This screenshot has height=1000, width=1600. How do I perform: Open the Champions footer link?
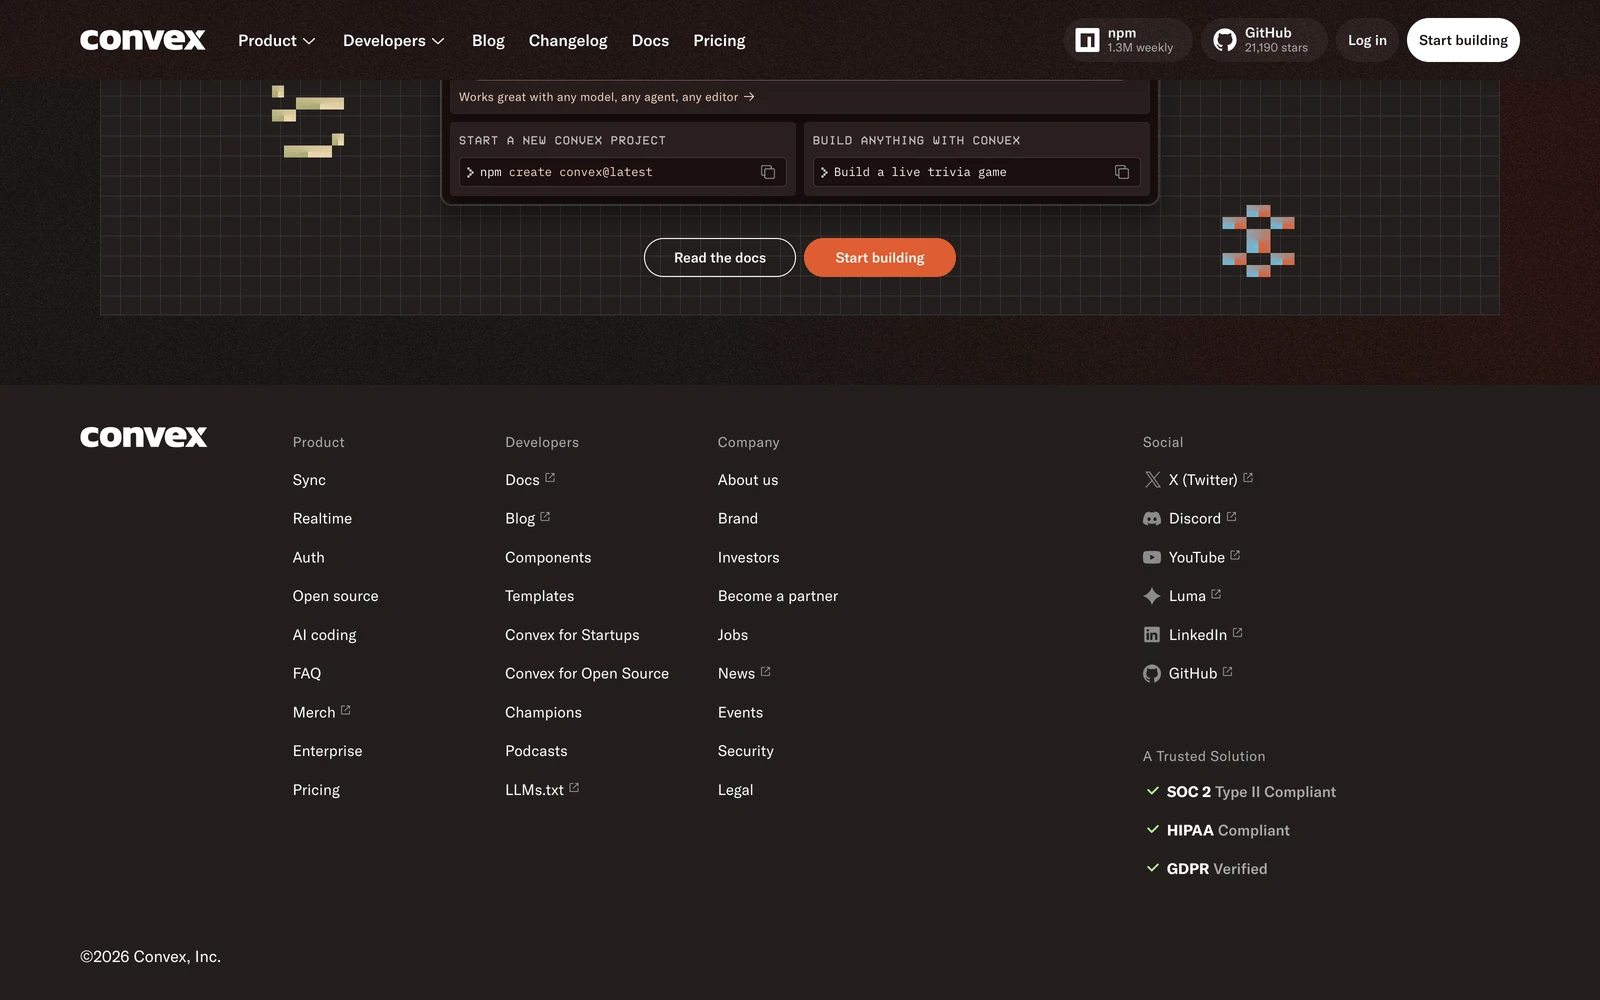(x=543, y=713)
